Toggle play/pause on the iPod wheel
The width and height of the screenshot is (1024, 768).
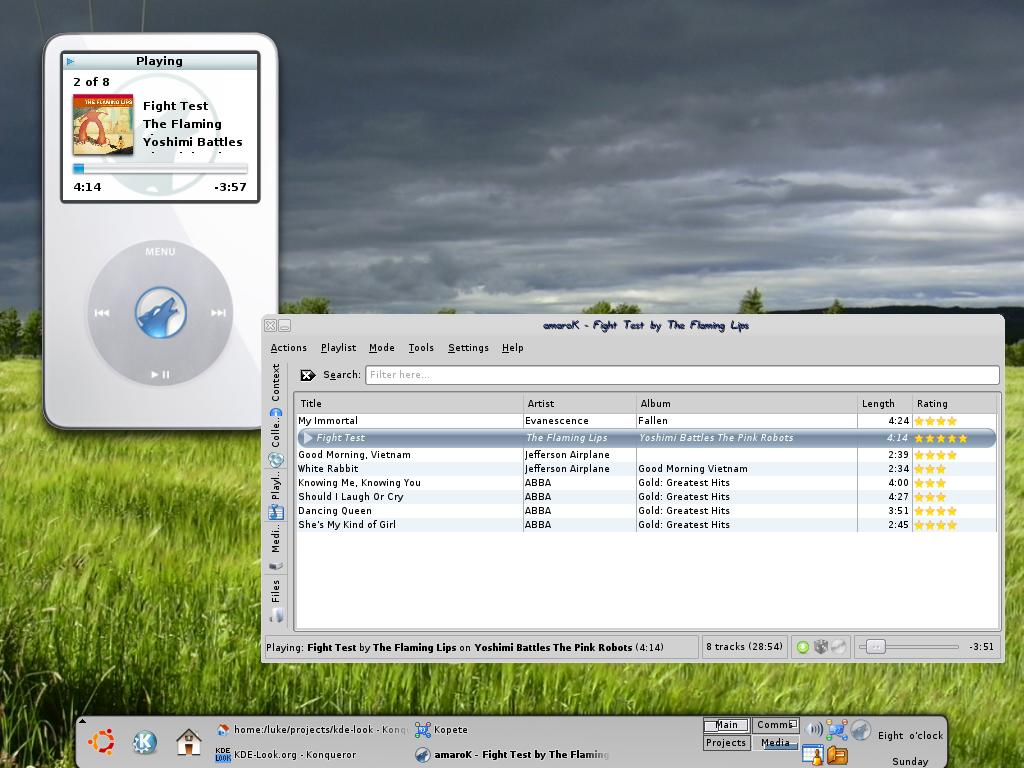click(160, 374)
